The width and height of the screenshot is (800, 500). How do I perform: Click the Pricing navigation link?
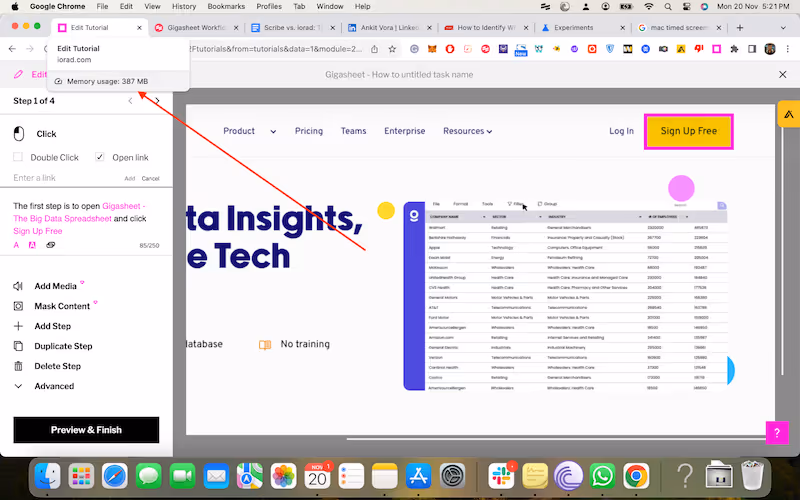coord(309,131)
